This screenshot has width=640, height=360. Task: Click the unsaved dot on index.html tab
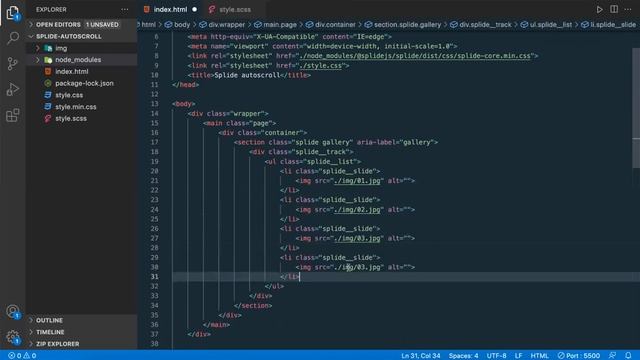click(195, 9)
